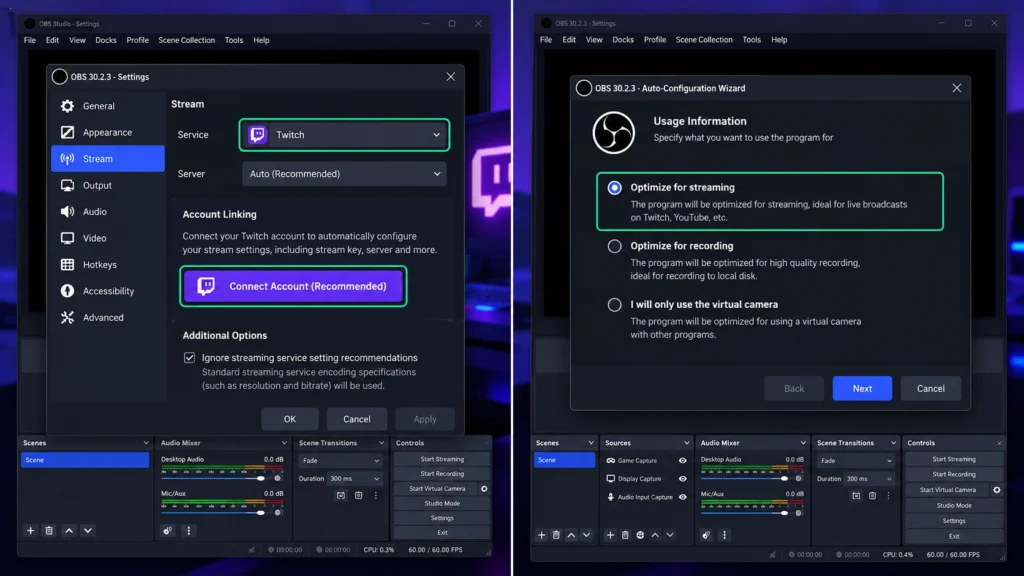The image size is (1024, 576).
Task: Expand Scene Transitions chevron in the Wizard window
Action: 893,443
